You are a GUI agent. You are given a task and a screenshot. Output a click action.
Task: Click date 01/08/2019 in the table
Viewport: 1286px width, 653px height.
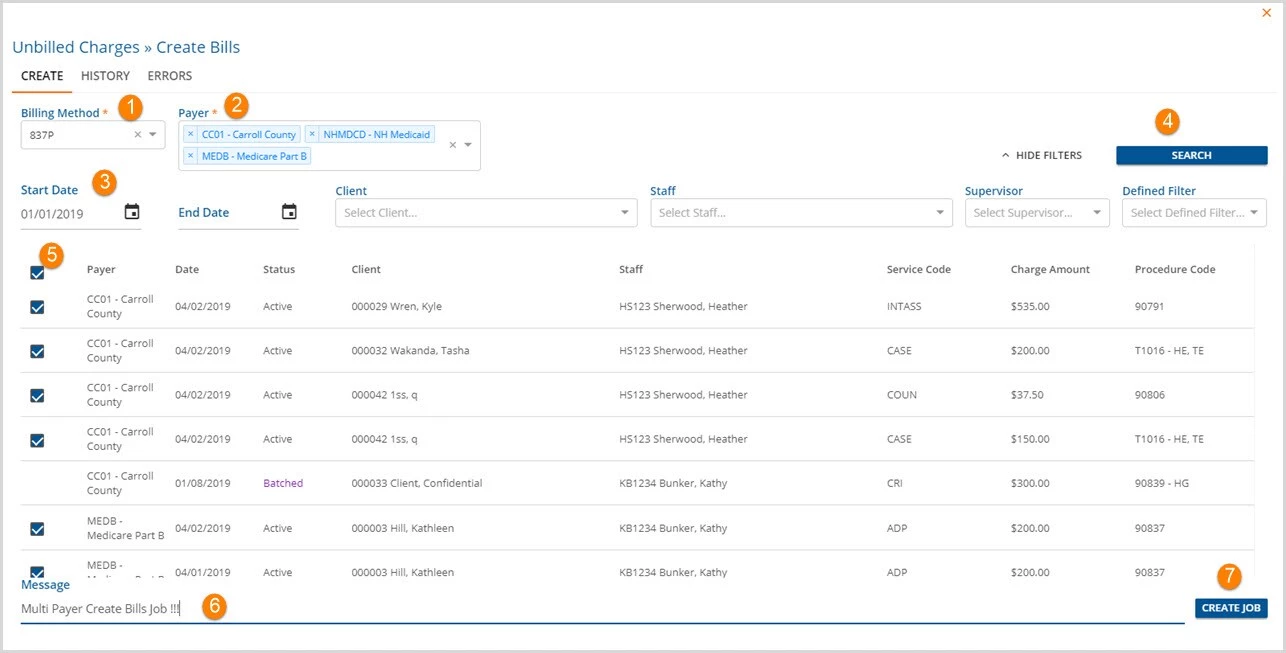(x=203, y=483)
